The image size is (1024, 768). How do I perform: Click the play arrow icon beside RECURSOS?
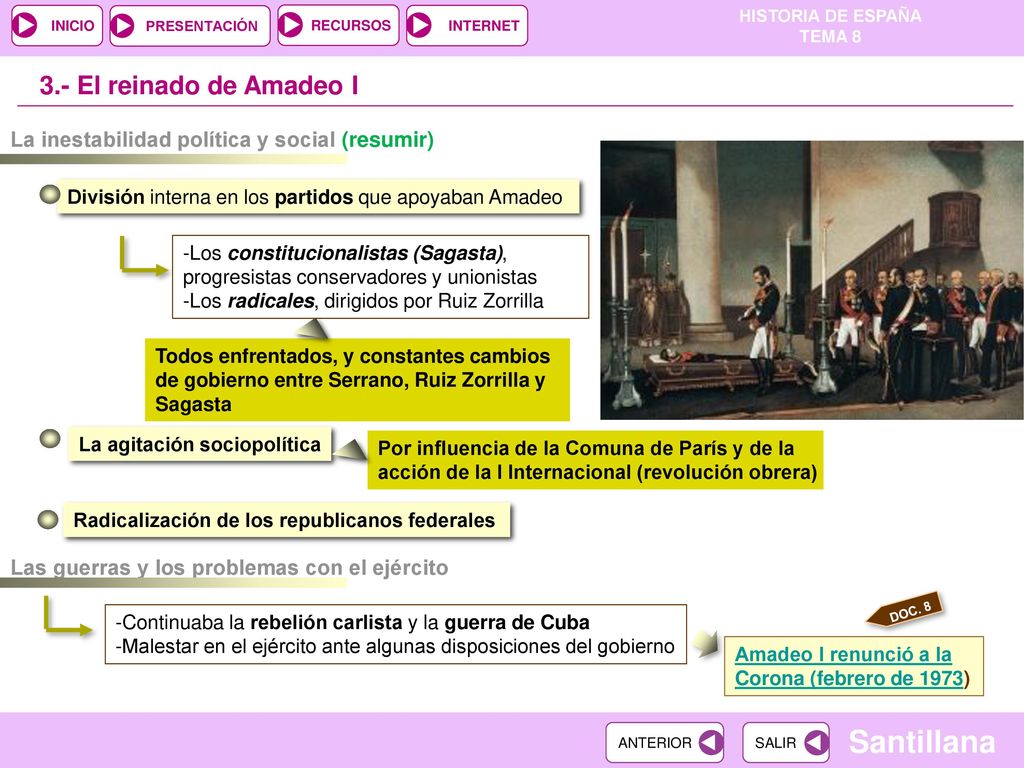click(x=291, y=25)
